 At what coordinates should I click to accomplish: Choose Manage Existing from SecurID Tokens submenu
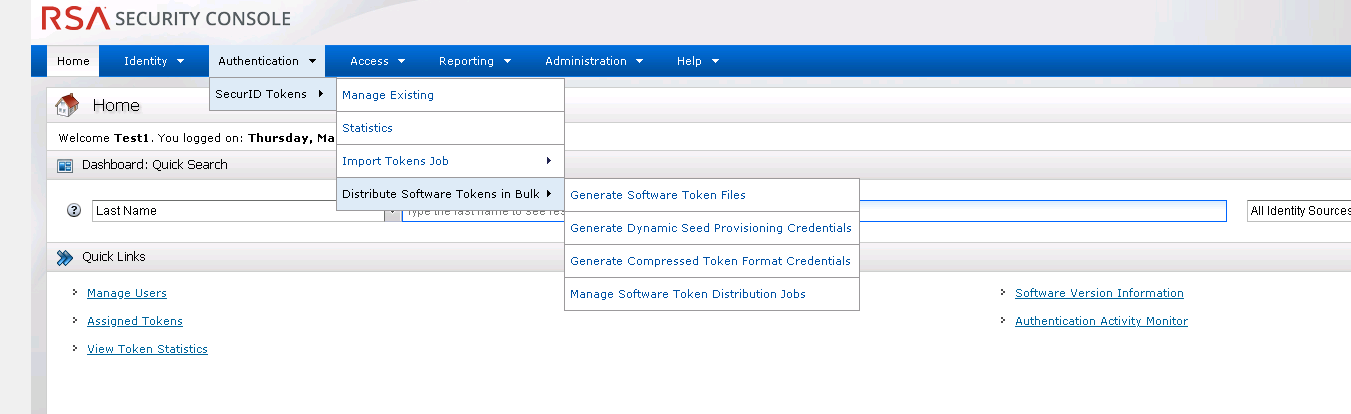point(388,95)
